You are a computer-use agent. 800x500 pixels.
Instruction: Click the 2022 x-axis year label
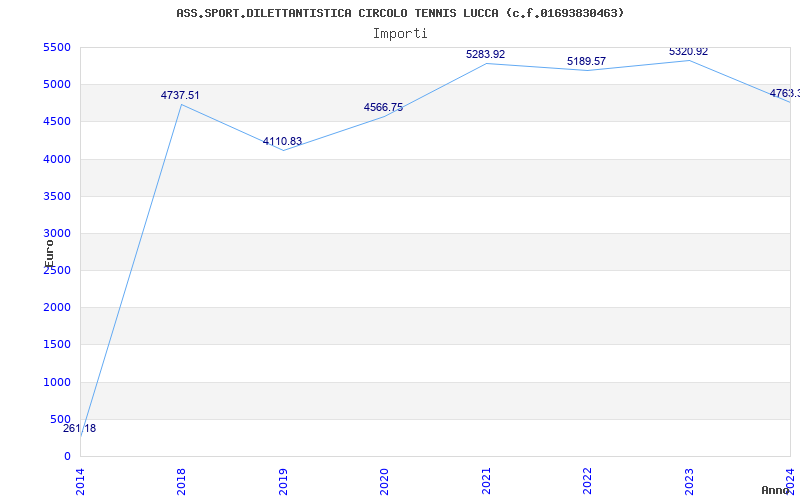point(588,481)
